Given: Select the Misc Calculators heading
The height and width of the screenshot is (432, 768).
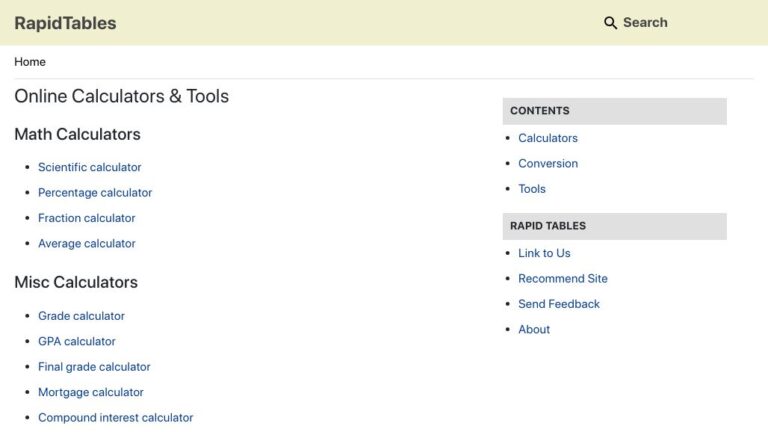Looking at the screenshot, I should click(76, 282).
